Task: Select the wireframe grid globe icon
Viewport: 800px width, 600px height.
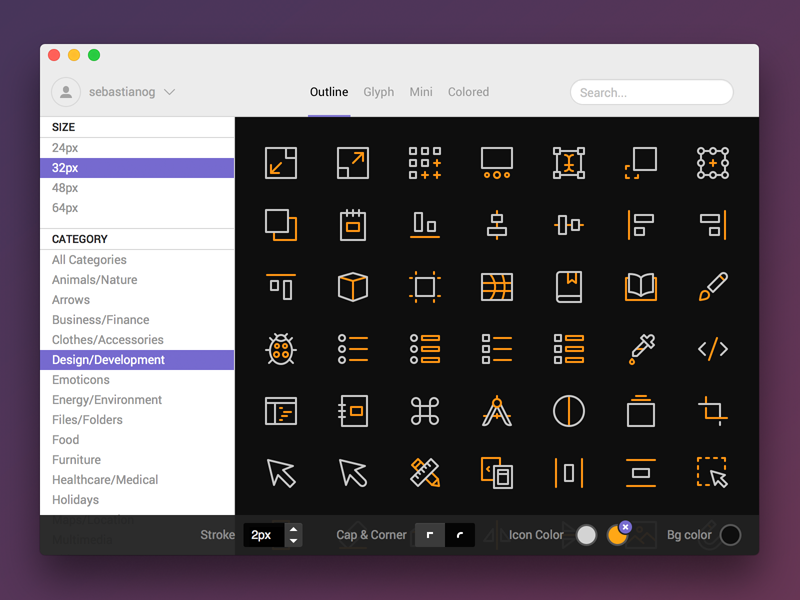Action: [497, 287]
